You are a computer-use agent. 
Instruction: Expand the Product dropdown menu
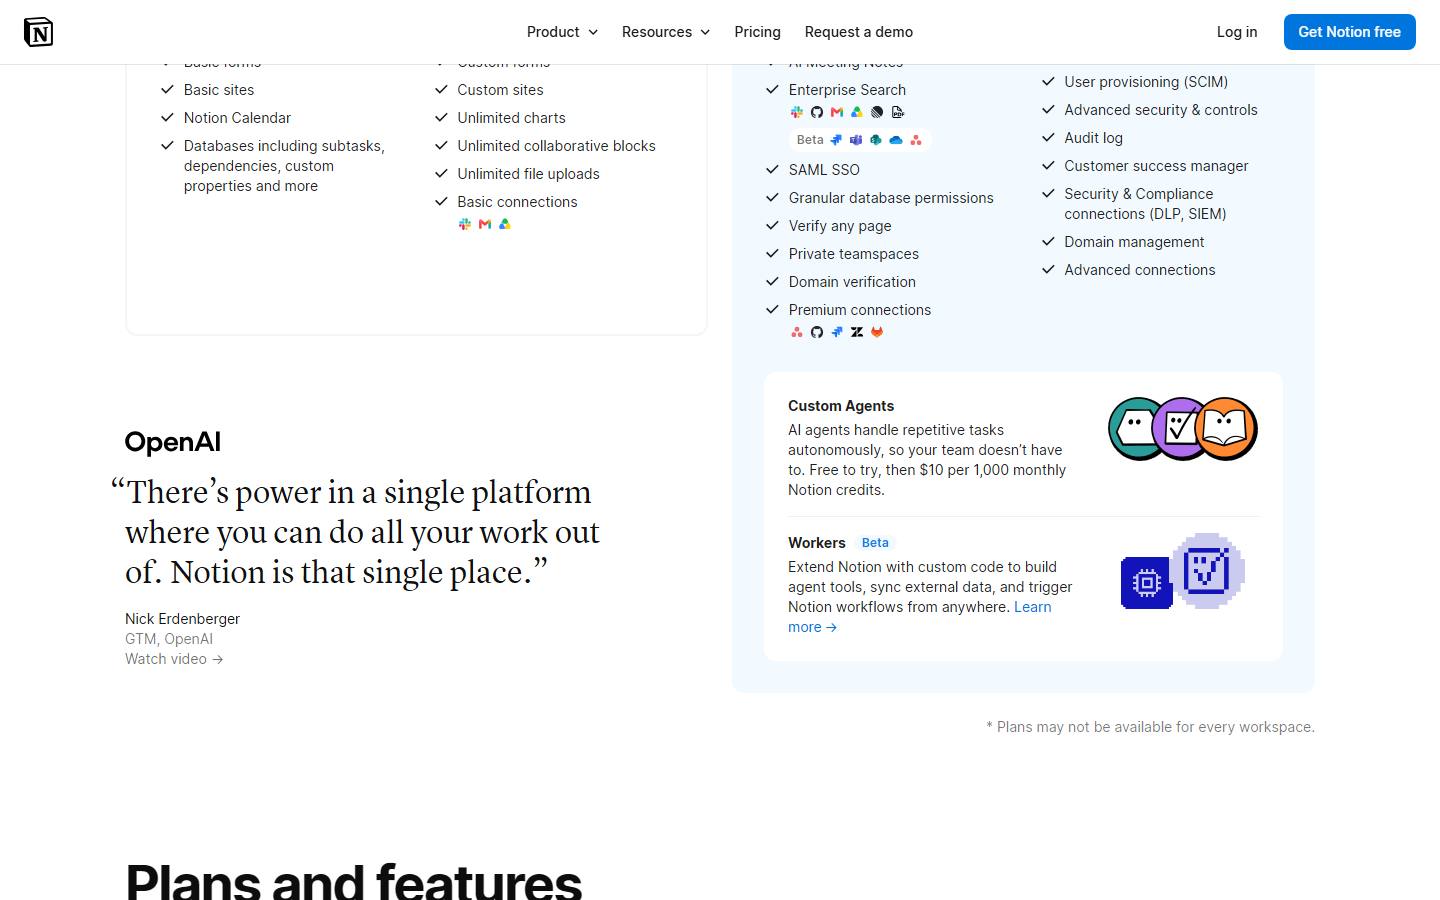coord(562,32)
